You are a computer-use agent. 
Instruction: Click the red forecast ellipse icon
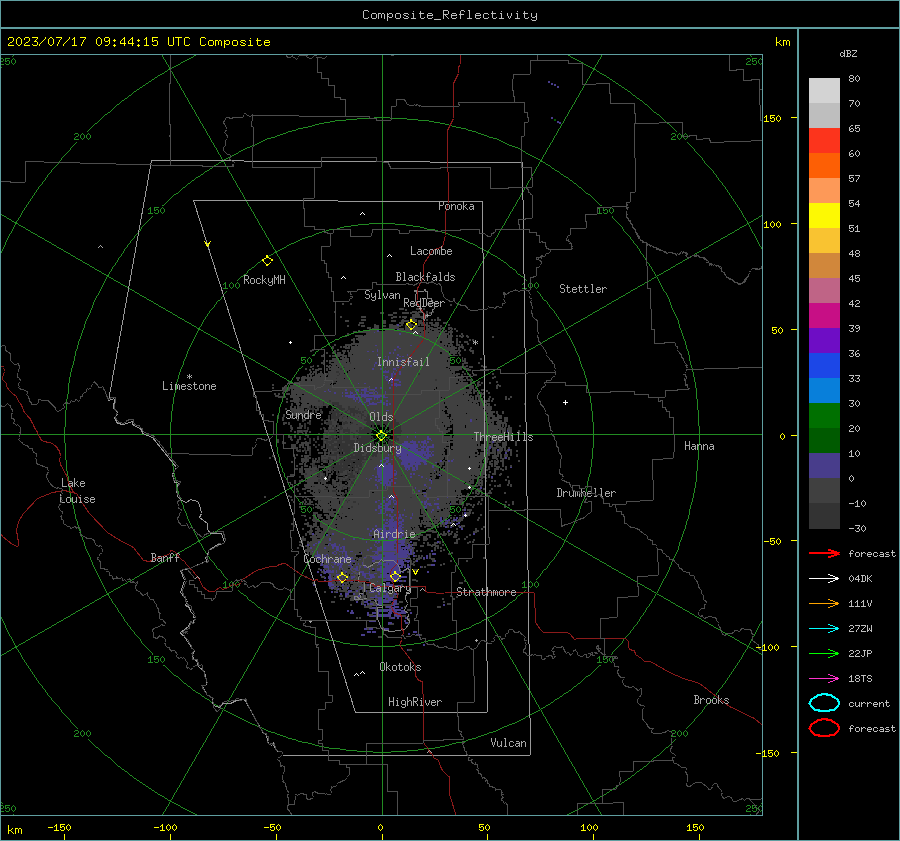point(824,728)
